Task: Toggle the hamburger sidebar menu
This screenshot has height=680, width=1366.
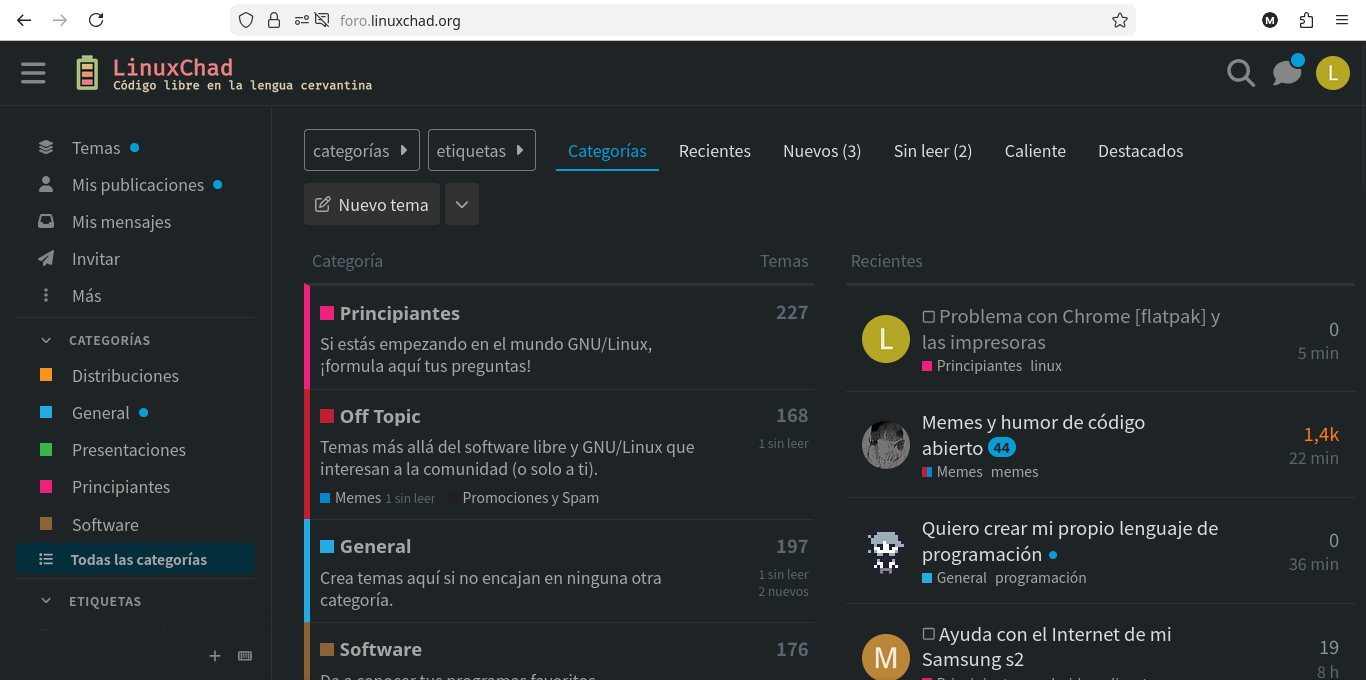Action: (33, 73)
